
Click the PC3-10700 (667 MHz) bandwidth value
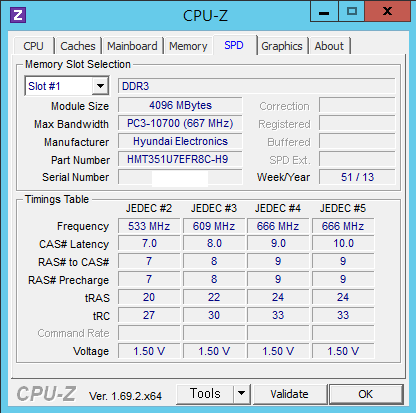pos(180,123)
